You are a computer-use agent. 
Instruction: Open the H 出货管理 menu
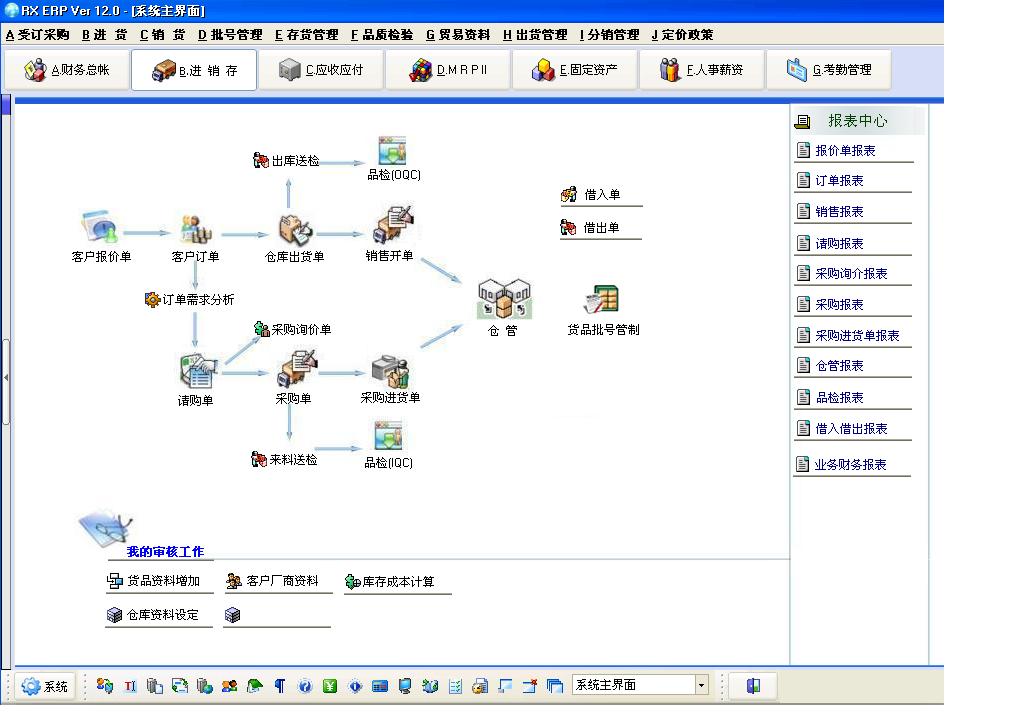pyautogui.click(x=535, y=33)
